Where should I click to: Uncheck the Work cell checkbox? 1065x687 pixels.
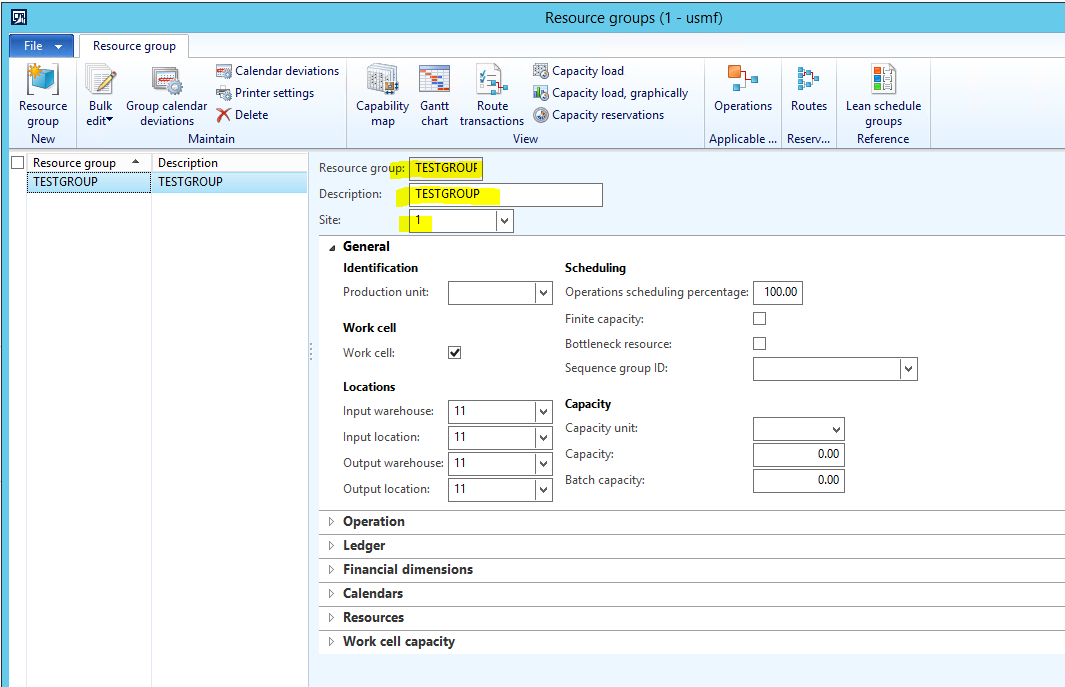click(454, 353)
